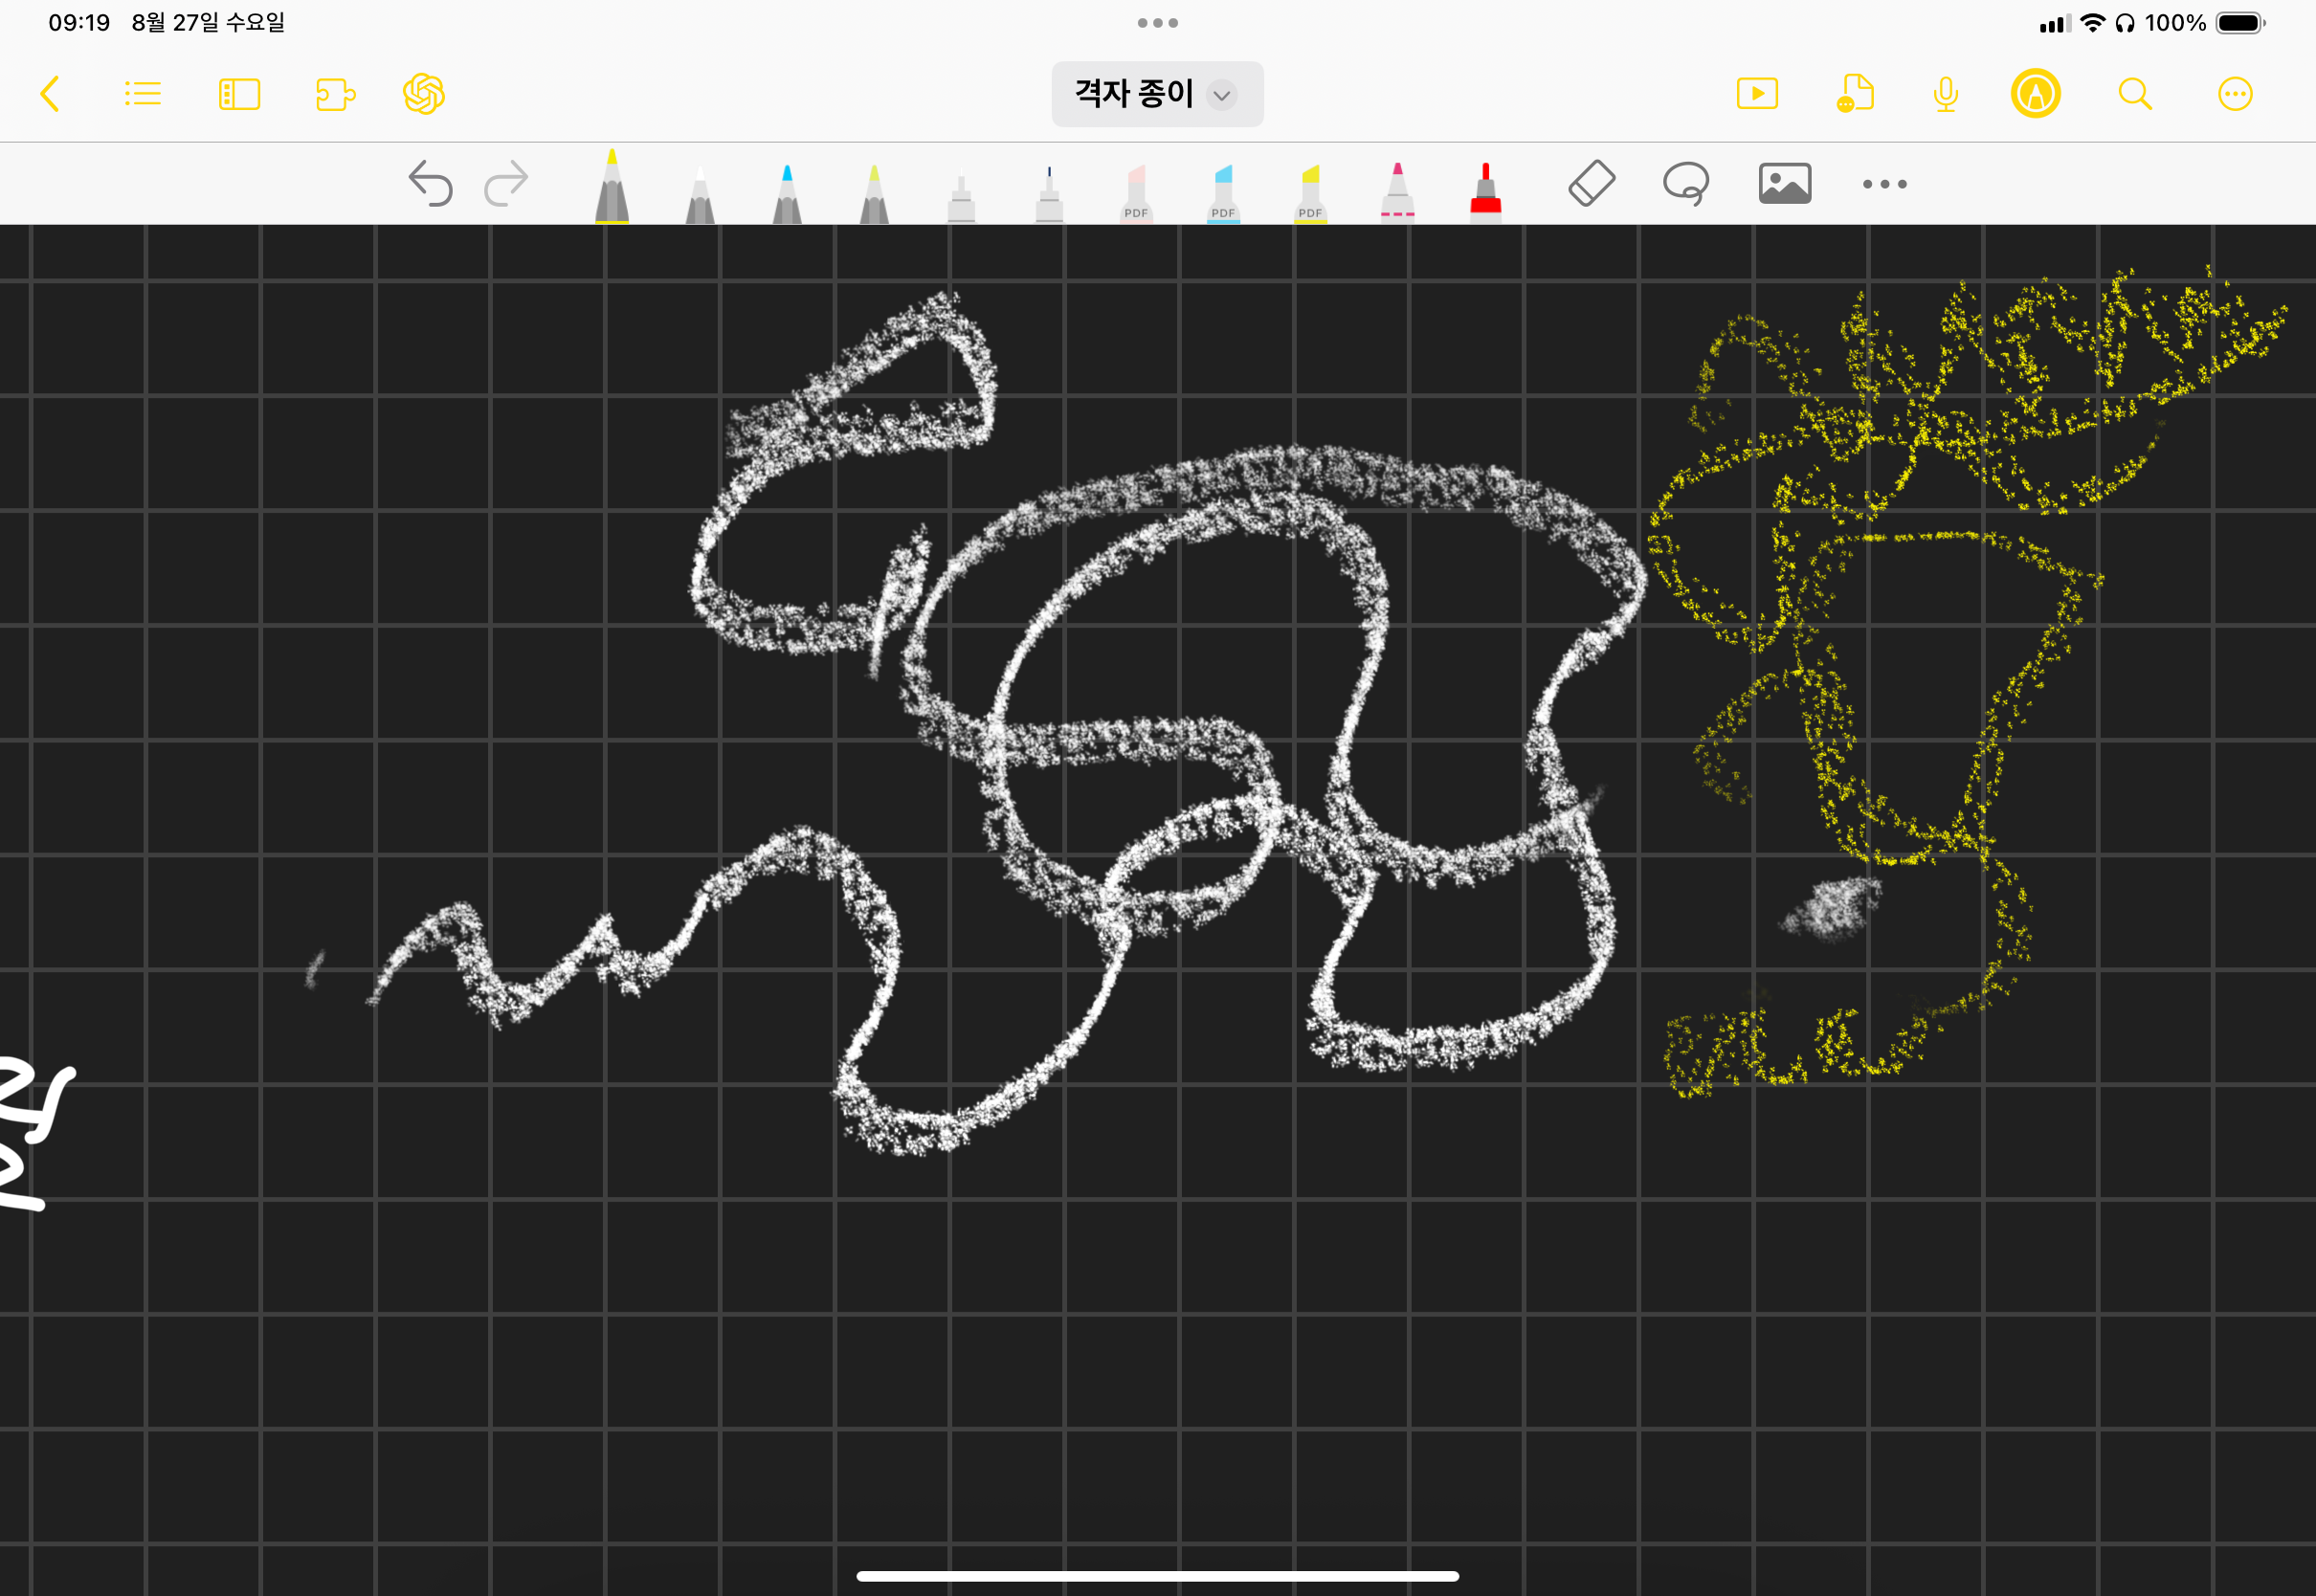Select the blue-tipped pencil tool
This screenshot has width=2316, height=1596.
click(787, 192)
